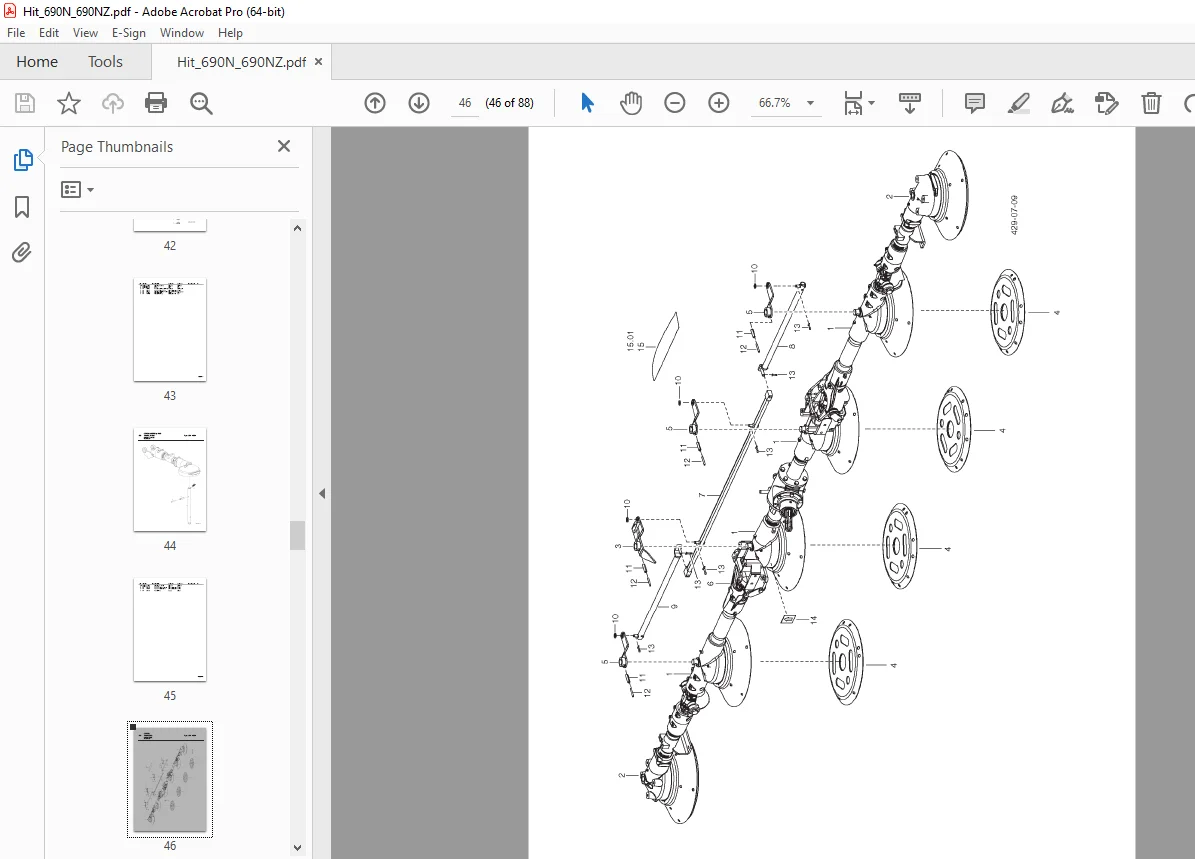
Task: Open the E-Sign menu
Action: [129, 33]
